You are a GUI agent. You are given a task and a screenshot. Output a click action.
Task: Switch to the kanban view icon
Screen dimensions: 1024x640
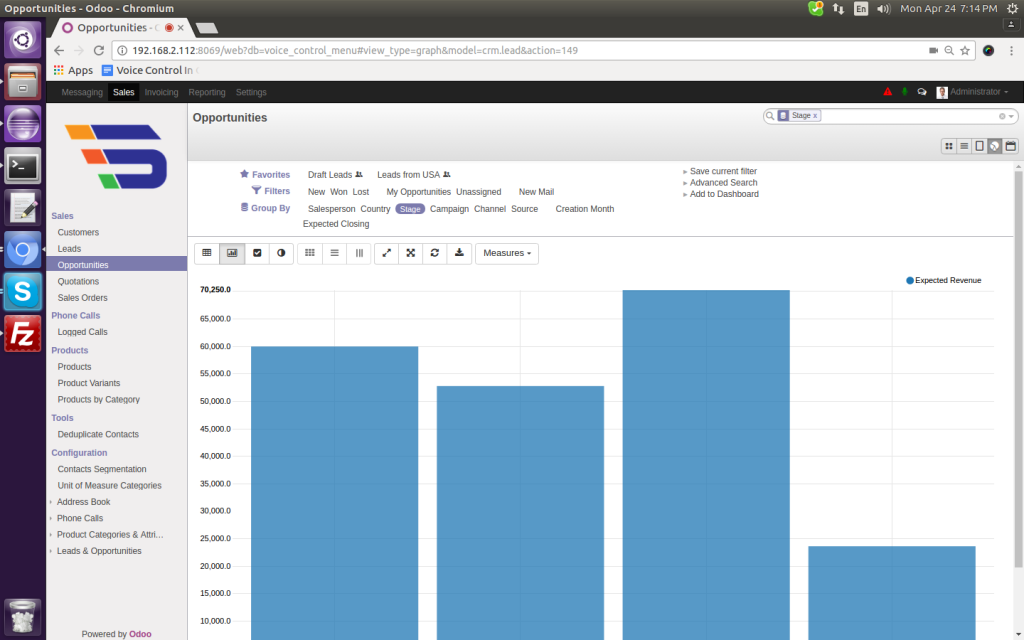coord(948,146)
